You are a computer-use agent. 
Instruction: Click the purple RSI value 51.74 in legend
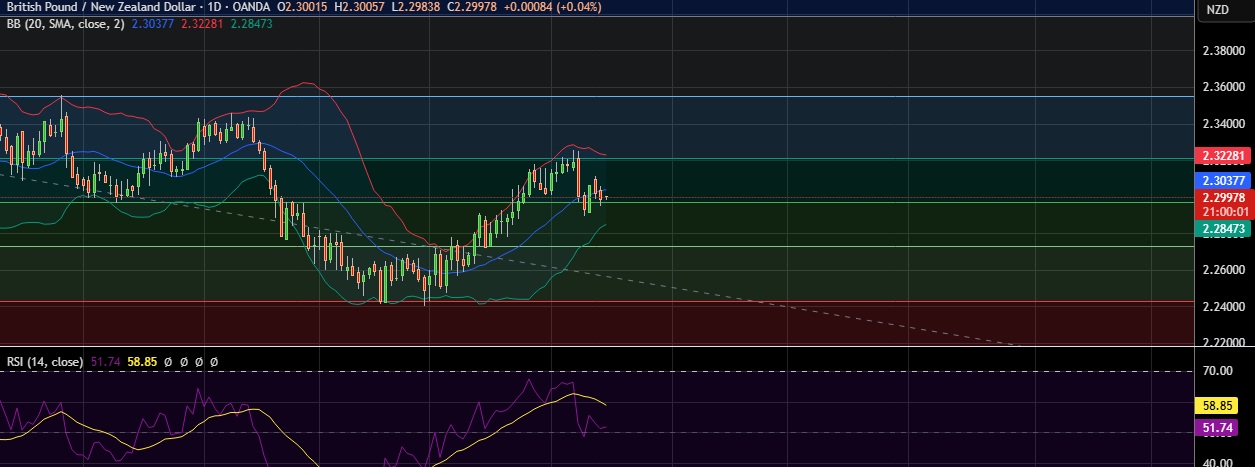click(106, 361)
